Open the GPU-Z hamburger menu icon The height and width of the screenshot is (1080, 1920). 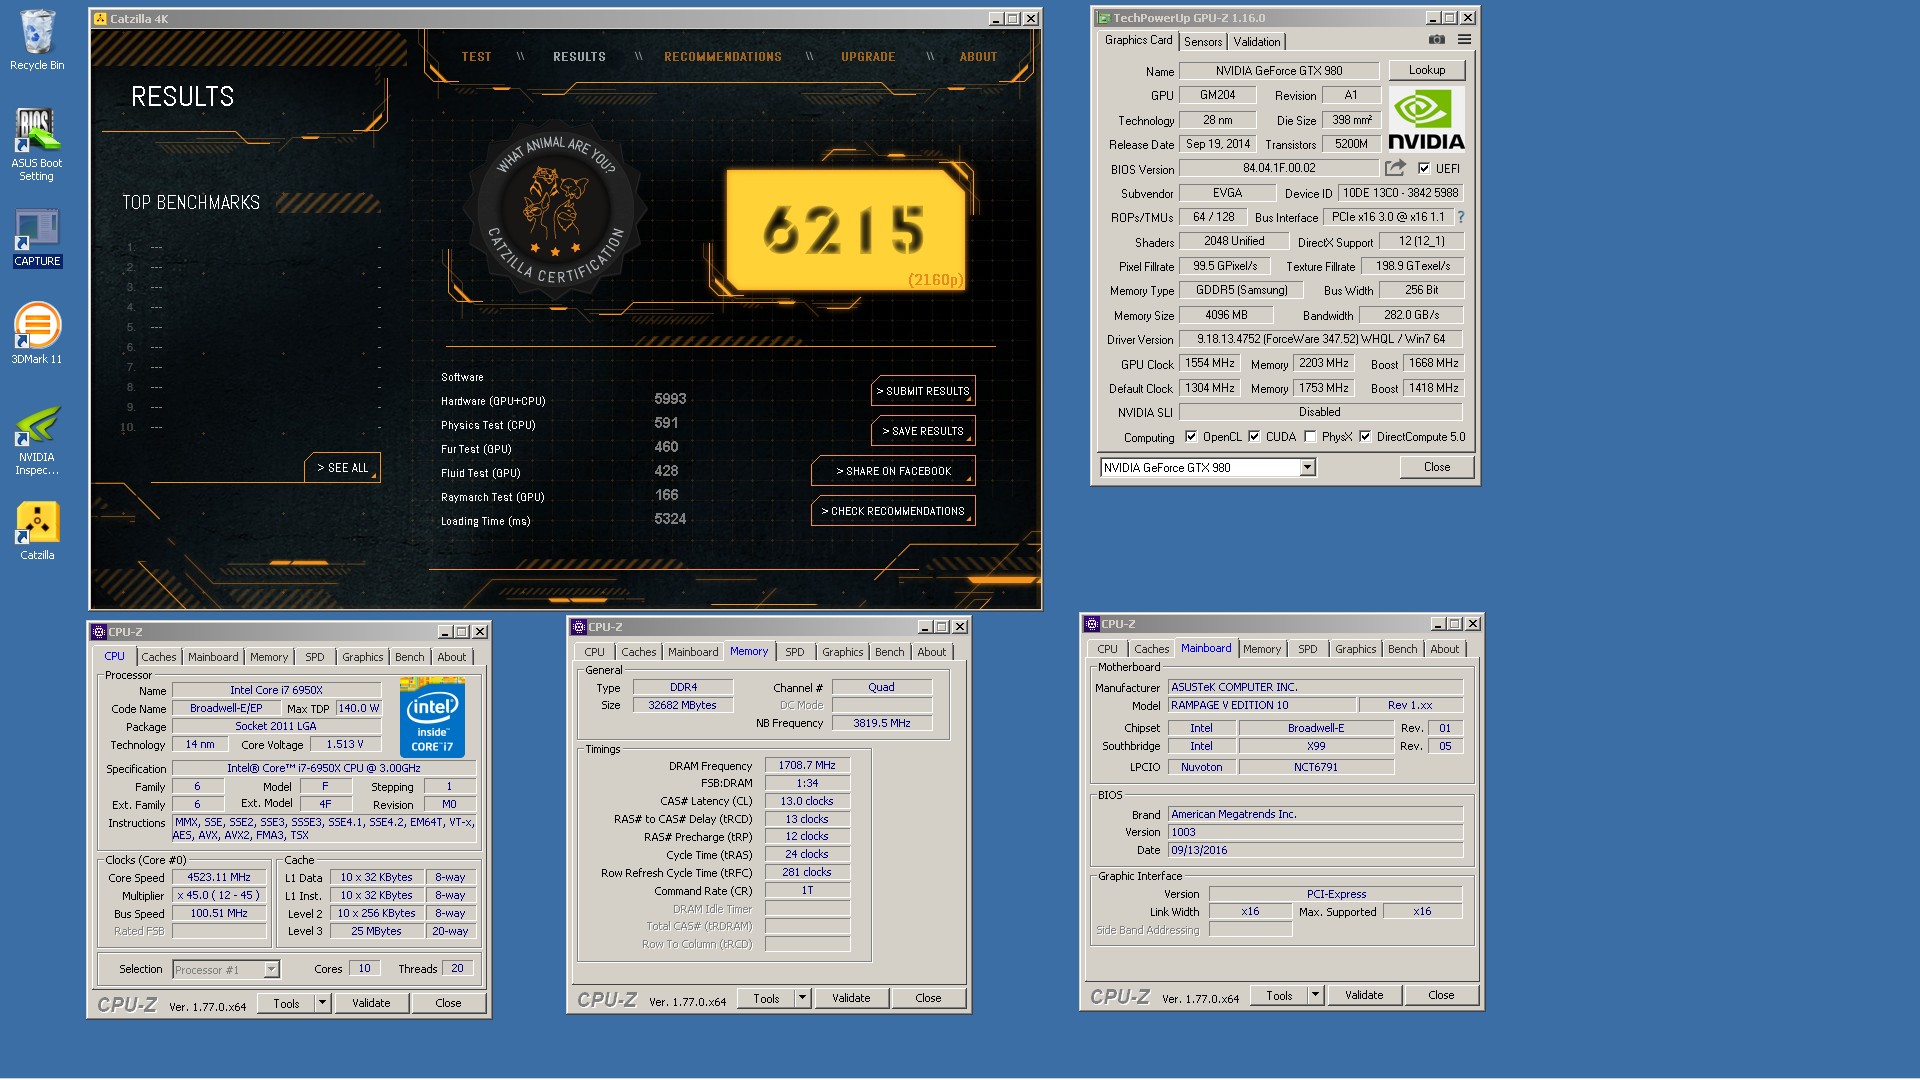(x=1464, y=40)
